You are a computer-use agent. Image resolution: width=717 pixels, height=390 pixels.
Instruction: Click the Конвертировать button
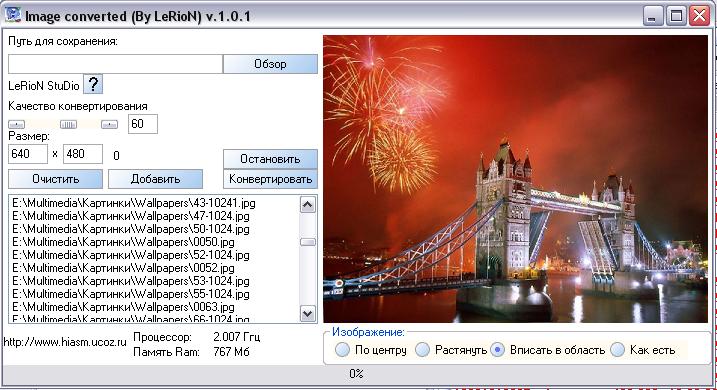pyautogui.click(x=270, y=179)
